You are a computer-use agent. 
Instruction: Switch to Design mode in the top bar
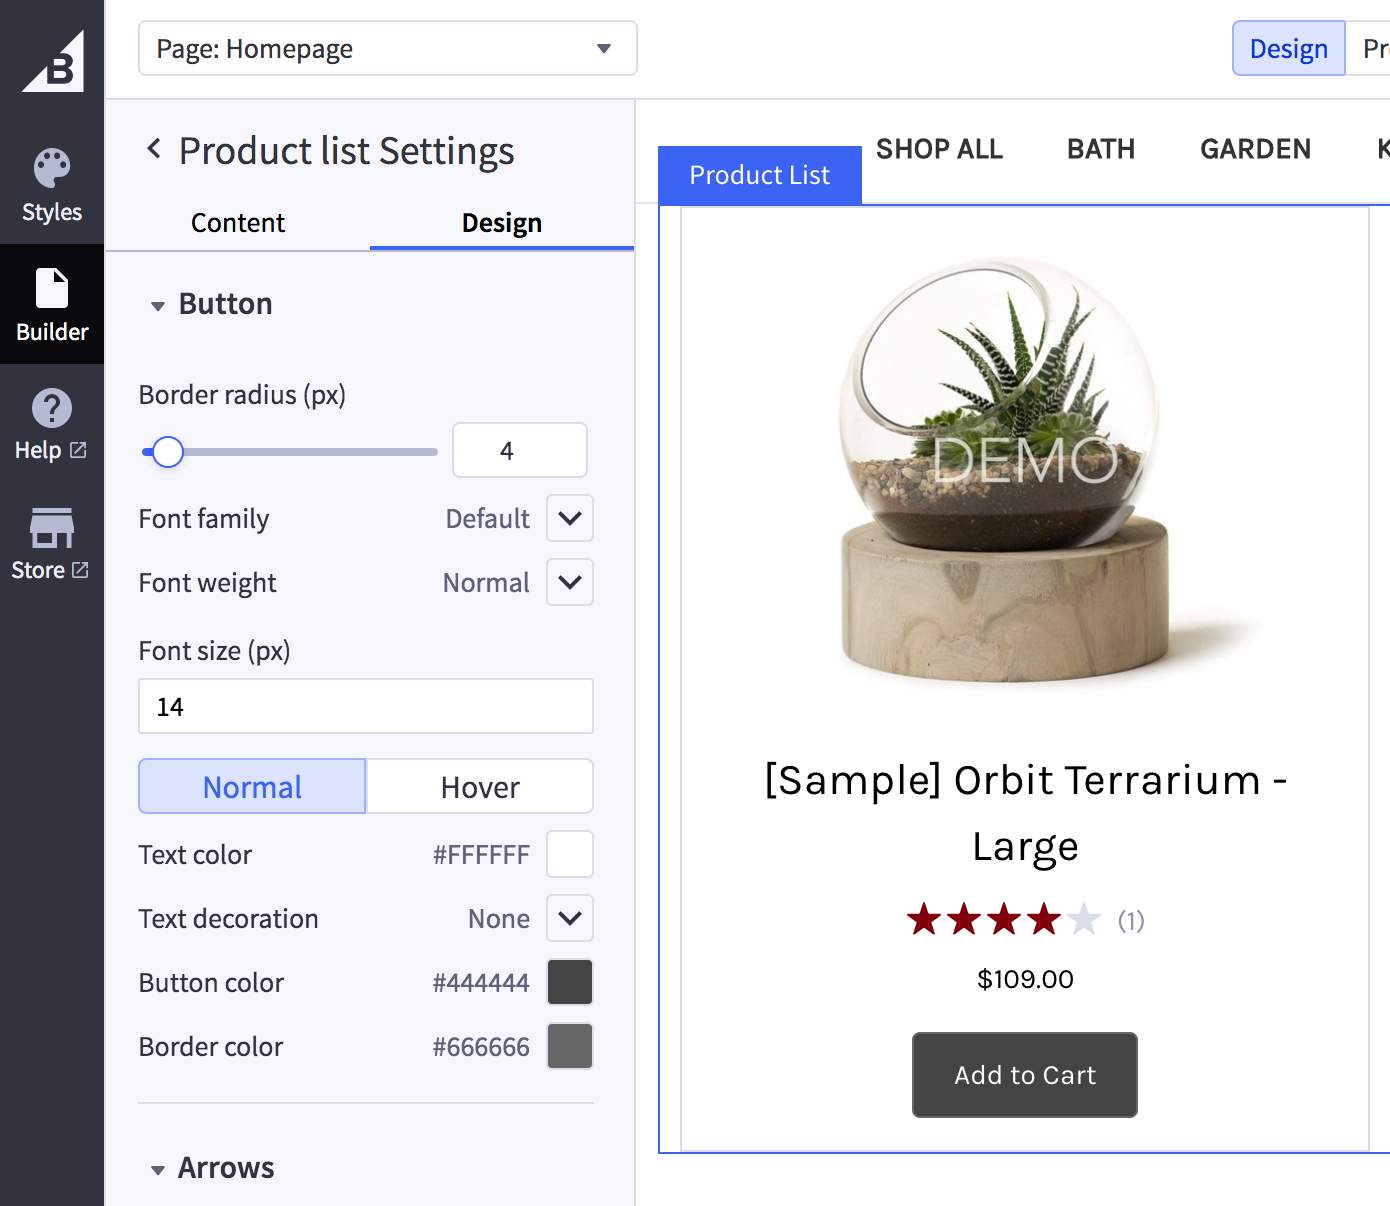pos(1288,48)
